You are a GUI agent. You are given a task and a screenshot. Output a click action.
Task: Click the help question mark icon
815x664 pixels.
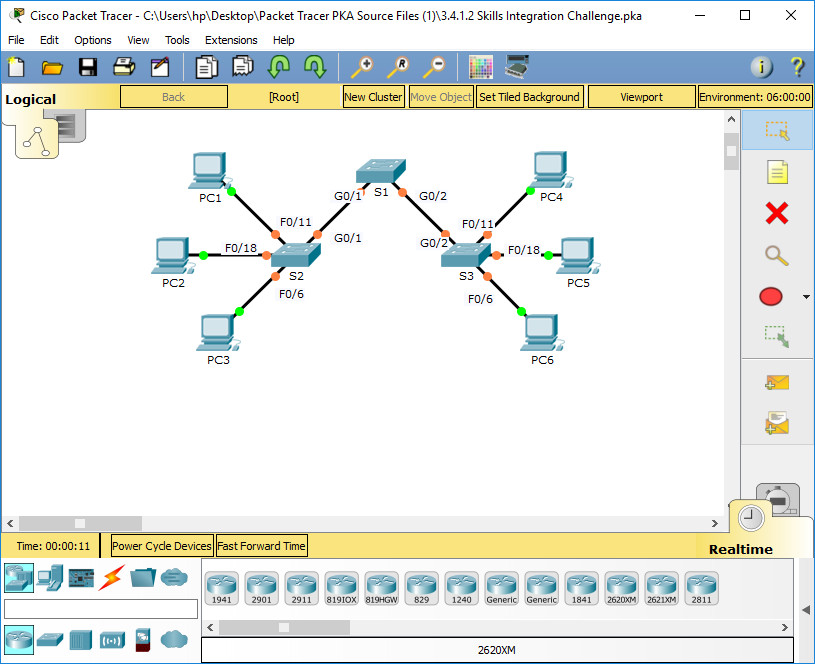tap(797, 67)
